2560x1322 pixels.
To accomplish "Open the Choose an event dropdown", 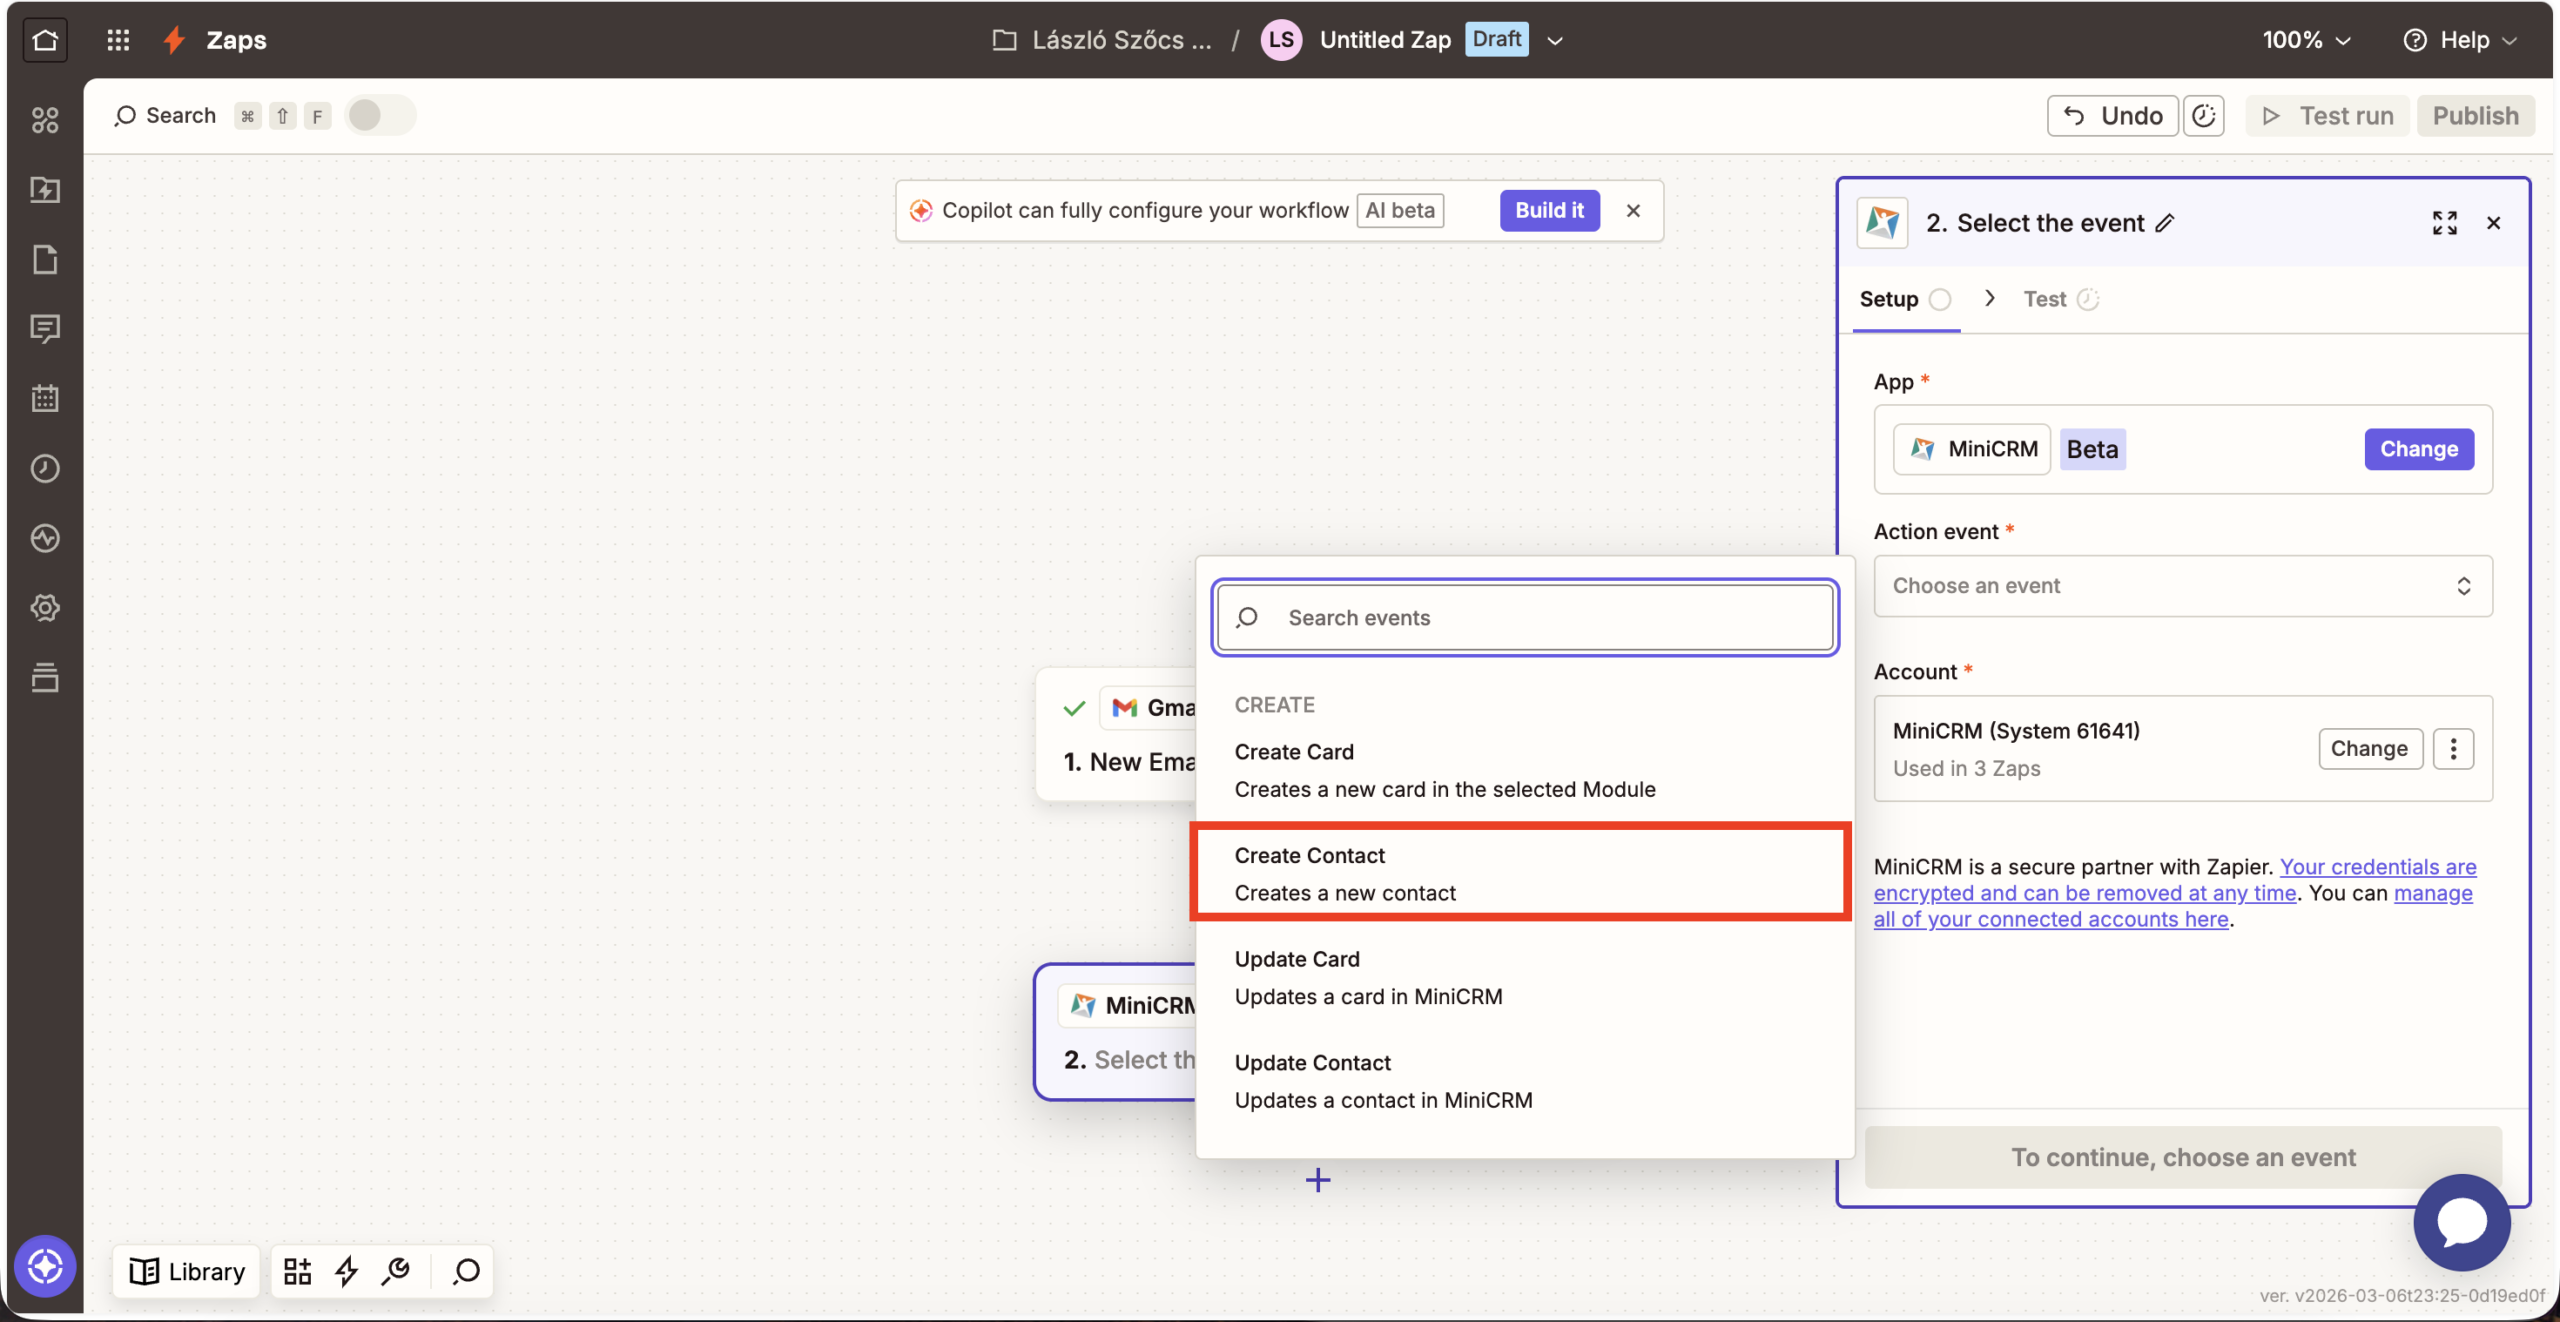I will (x=2182, y=586).
